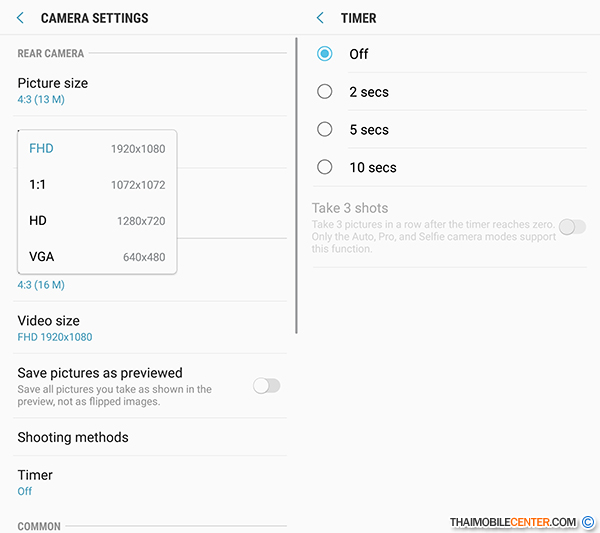Tap the Take 3 shots description text
This screenshot has height=533, width=600.
pyautogui.click(x=433, y=236)
